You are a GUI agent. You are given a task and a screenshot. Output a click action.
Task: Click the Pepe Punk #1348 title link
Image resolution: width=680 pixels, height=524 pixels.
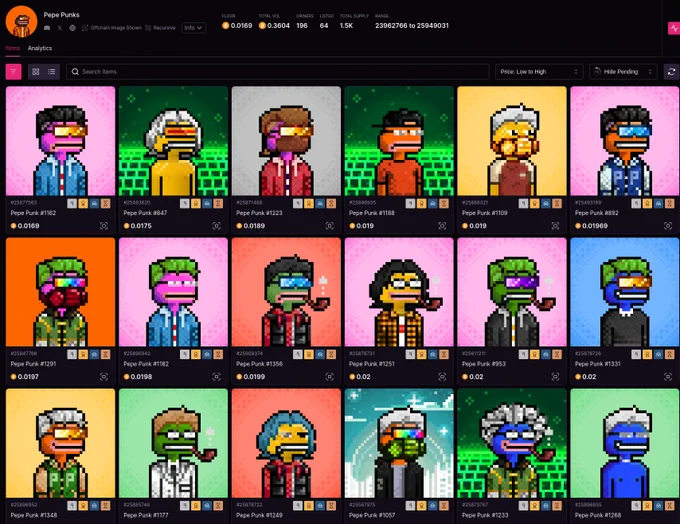coord(34,515)
